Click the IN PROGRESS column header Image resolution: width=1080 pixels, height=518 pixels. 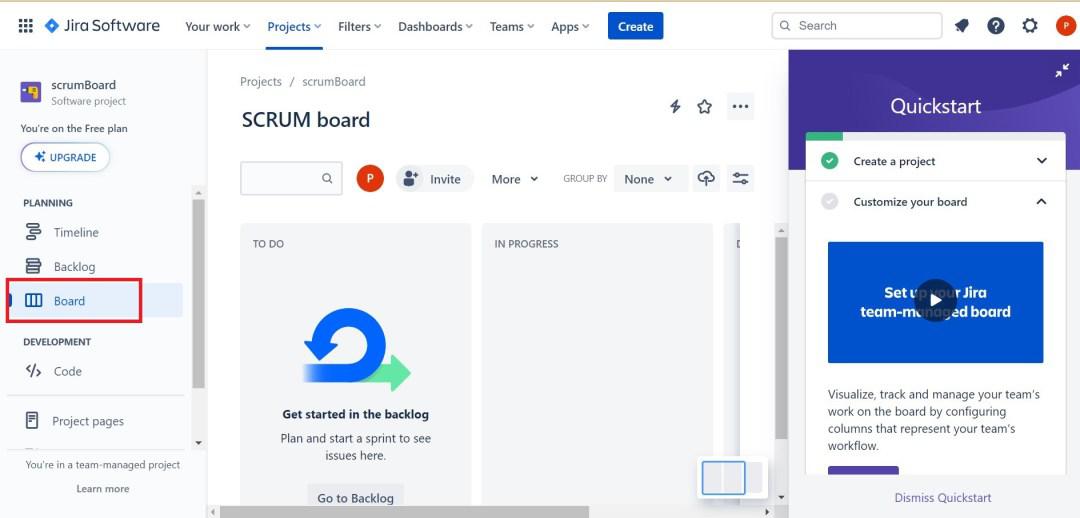(526, 244)
